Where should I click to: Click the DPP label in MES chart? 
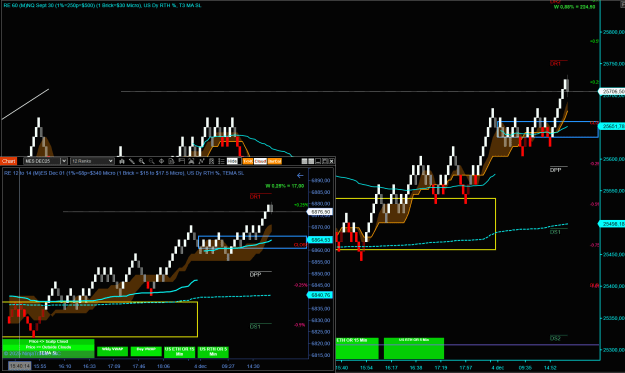tap(255, 274)
